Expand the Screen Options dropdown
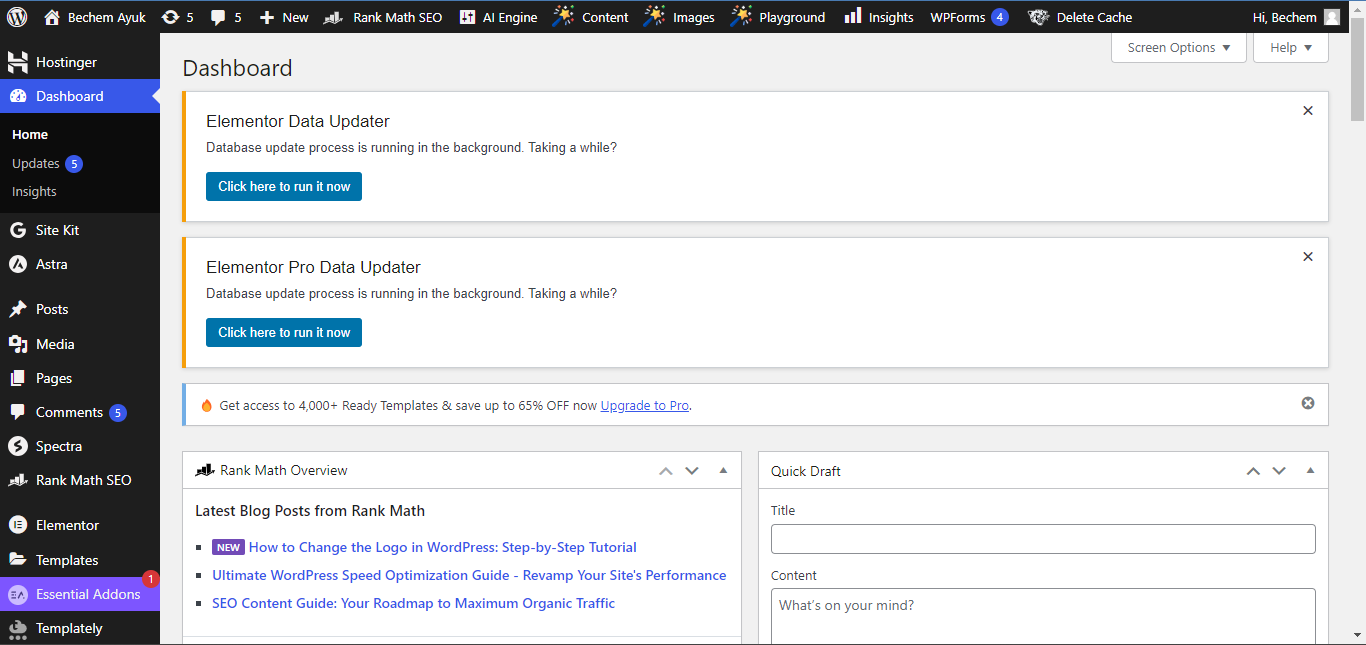1366x645 pixels. click(1179, 47)
